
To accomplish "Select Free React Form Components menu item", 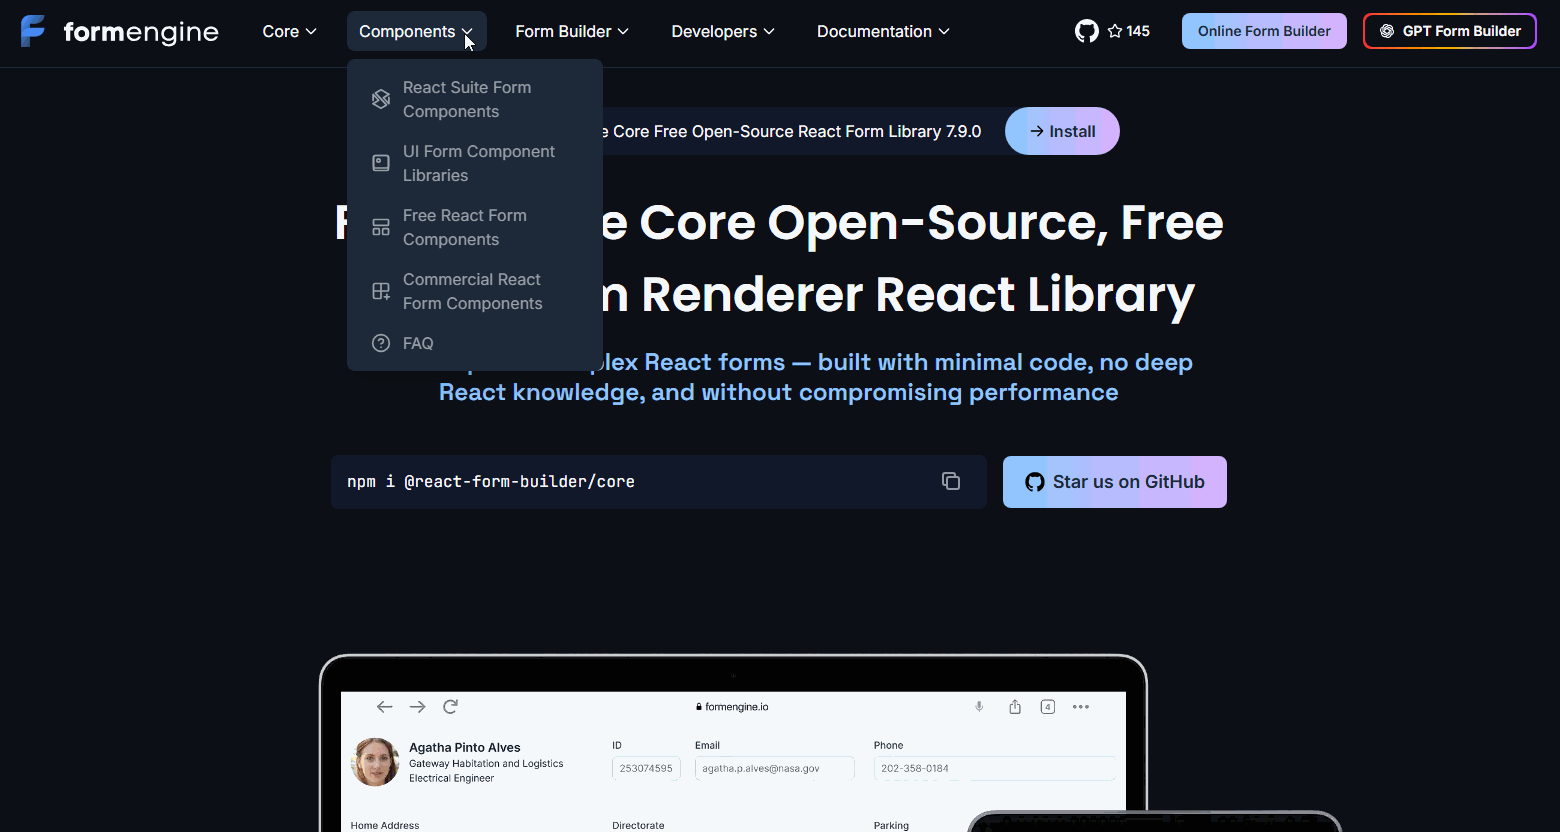I will (x=464, y=227).
